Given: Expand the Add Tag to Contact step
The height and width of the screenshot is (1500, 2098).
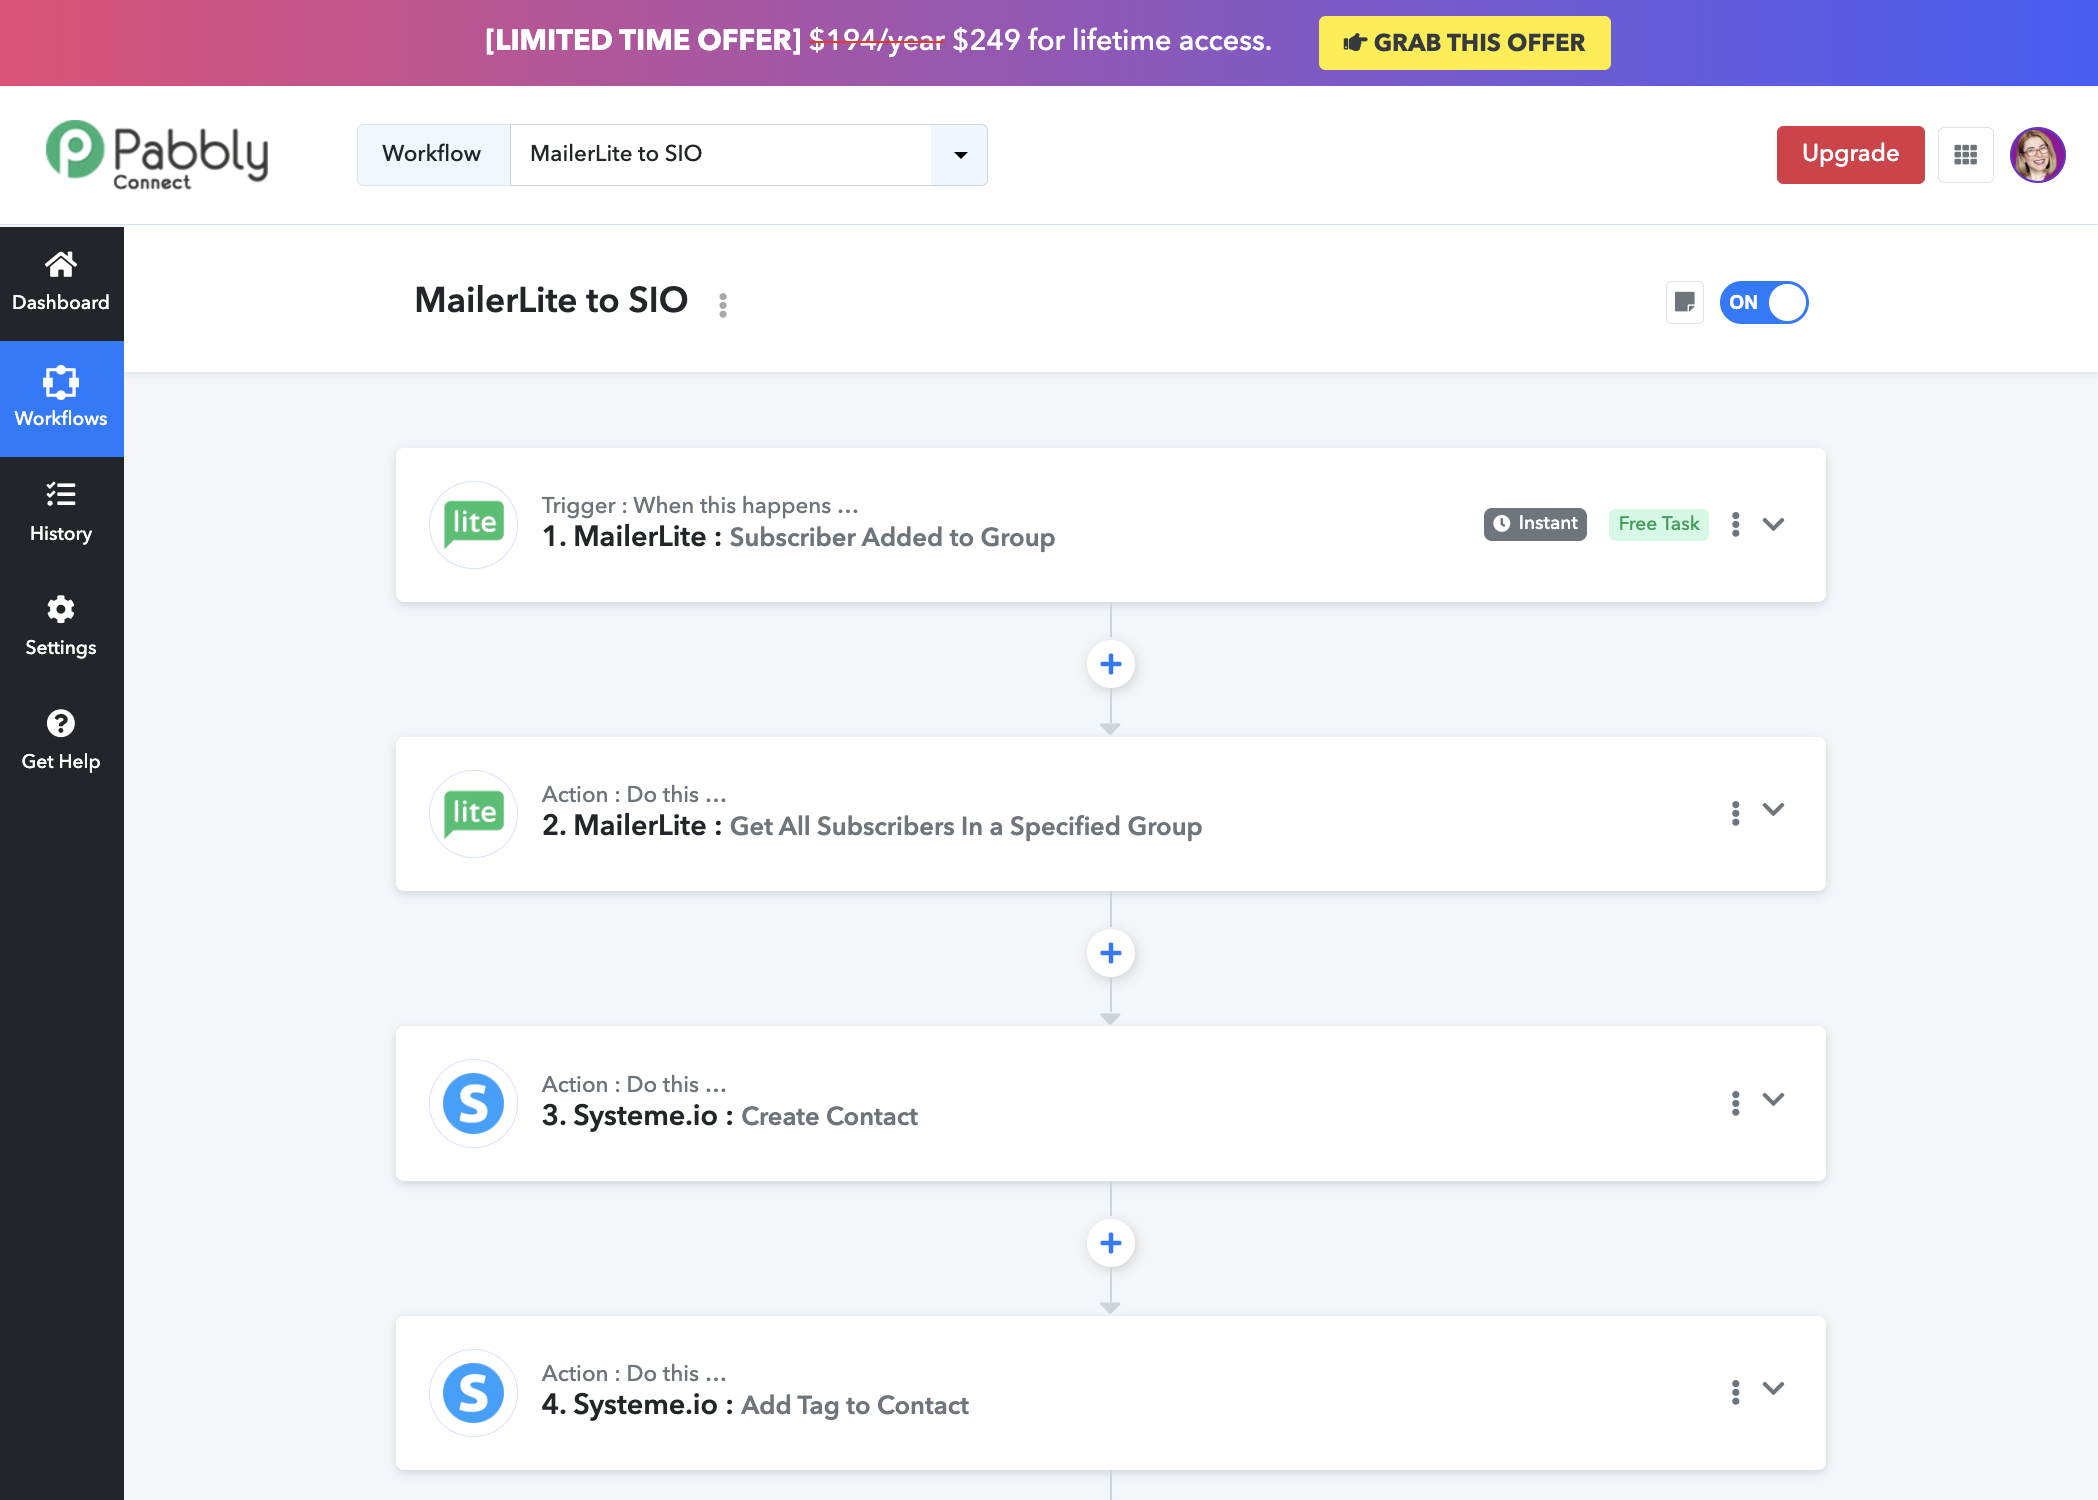Looking at the screenshot, I should [1774, 1388].
